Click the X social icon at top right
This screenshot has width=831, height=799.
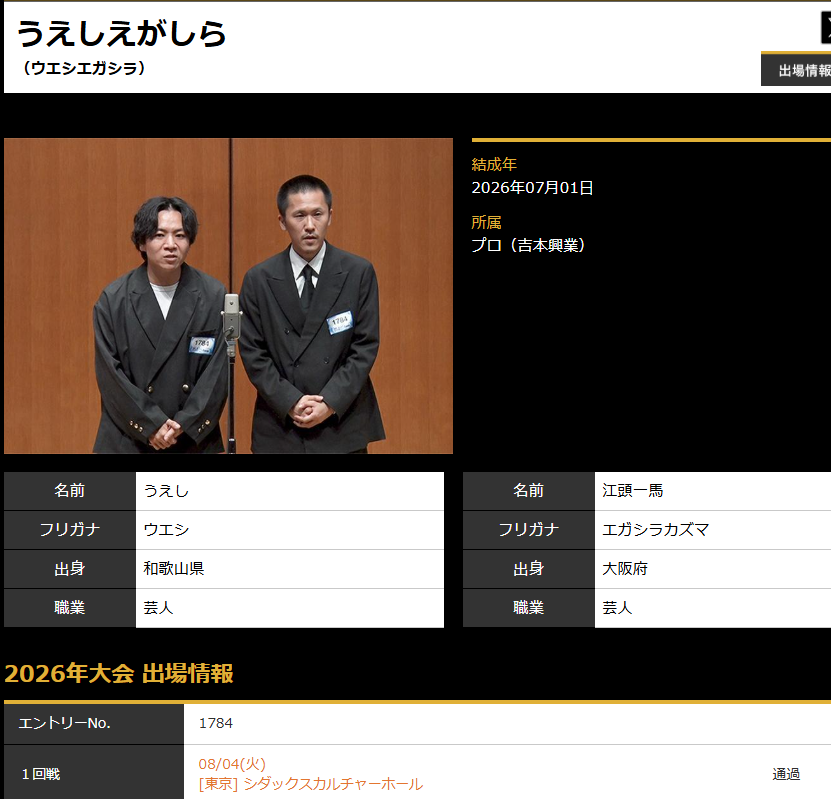point(826,28)
